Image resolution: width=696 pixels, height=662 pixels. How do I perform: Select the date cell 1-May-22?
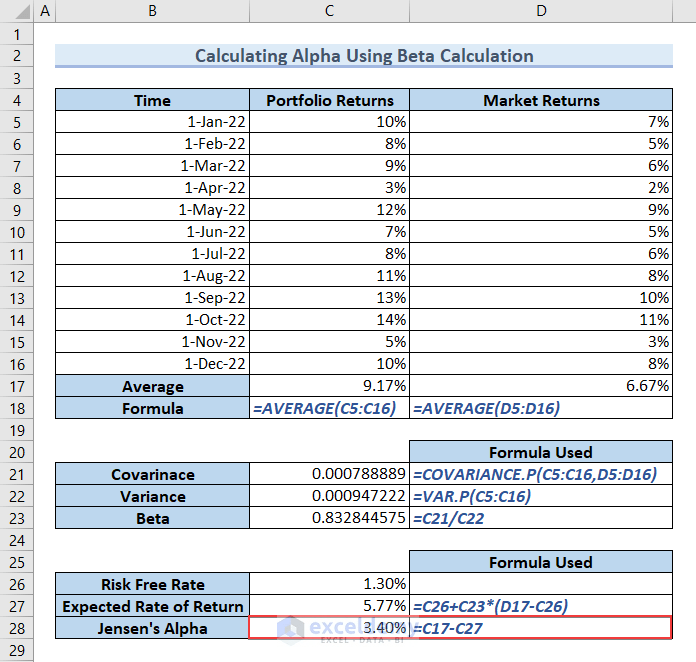[x=152, y=210]
